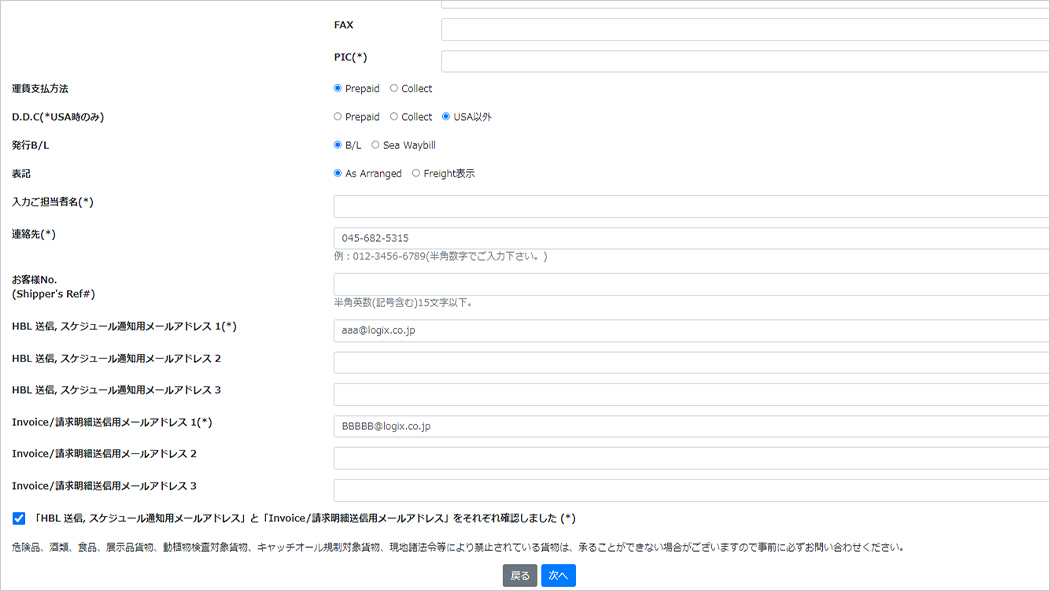Choose Collect under D.D.C option
The height and width of the screenshot is (591, 1050).
[394, 117]
